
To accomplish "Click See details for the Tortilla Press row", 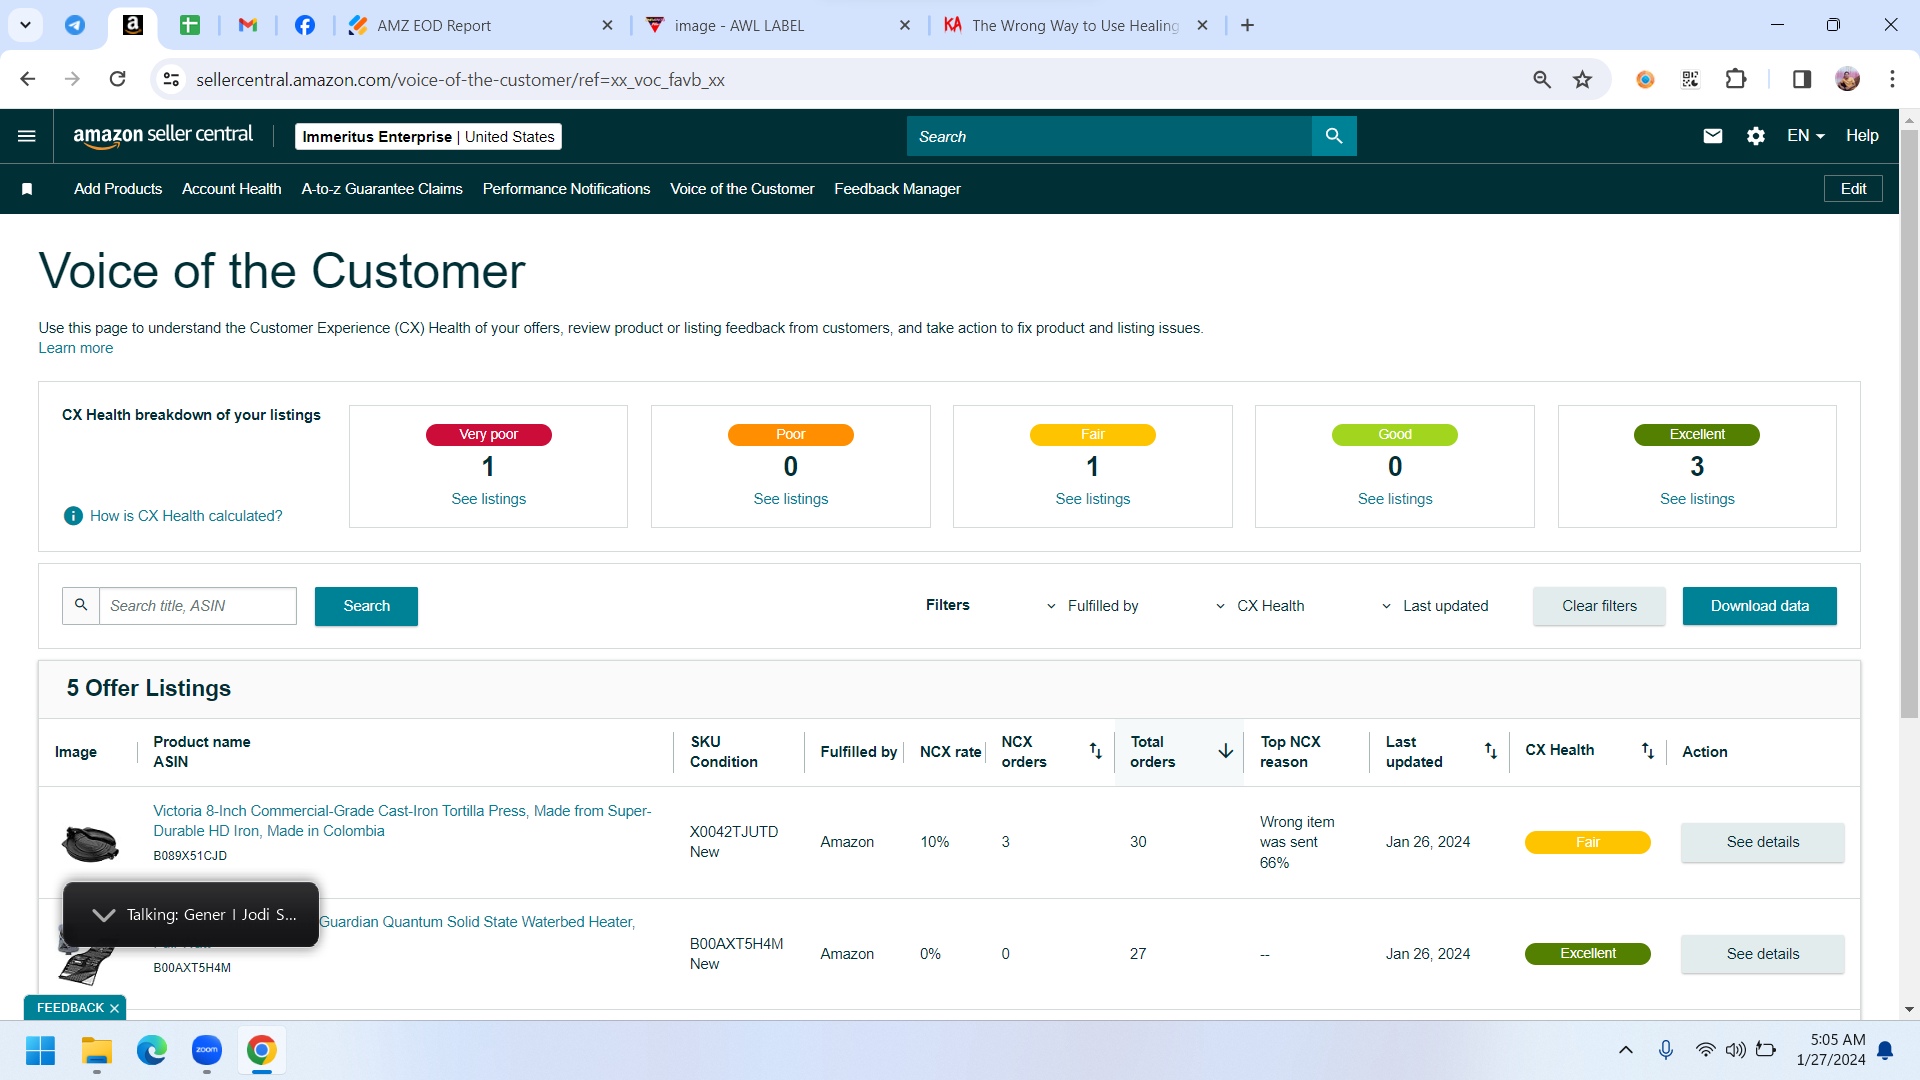I will point(1762,842).
